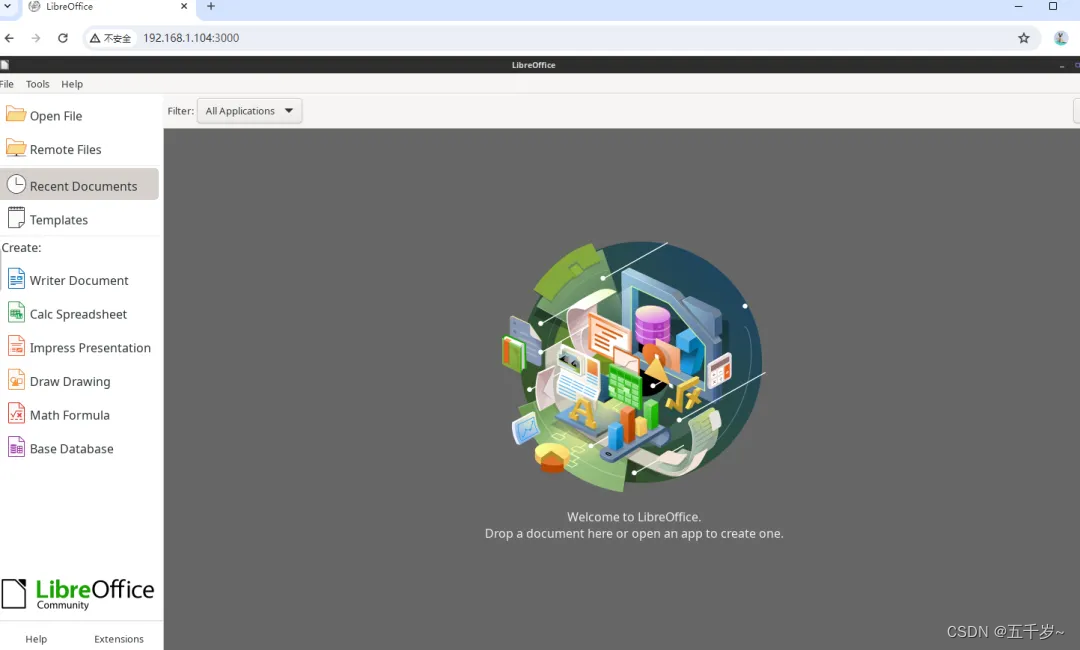The image size is (1080, 650).
Task: Click the LibreOffice Community logo
Action: (x=78, y=594)
